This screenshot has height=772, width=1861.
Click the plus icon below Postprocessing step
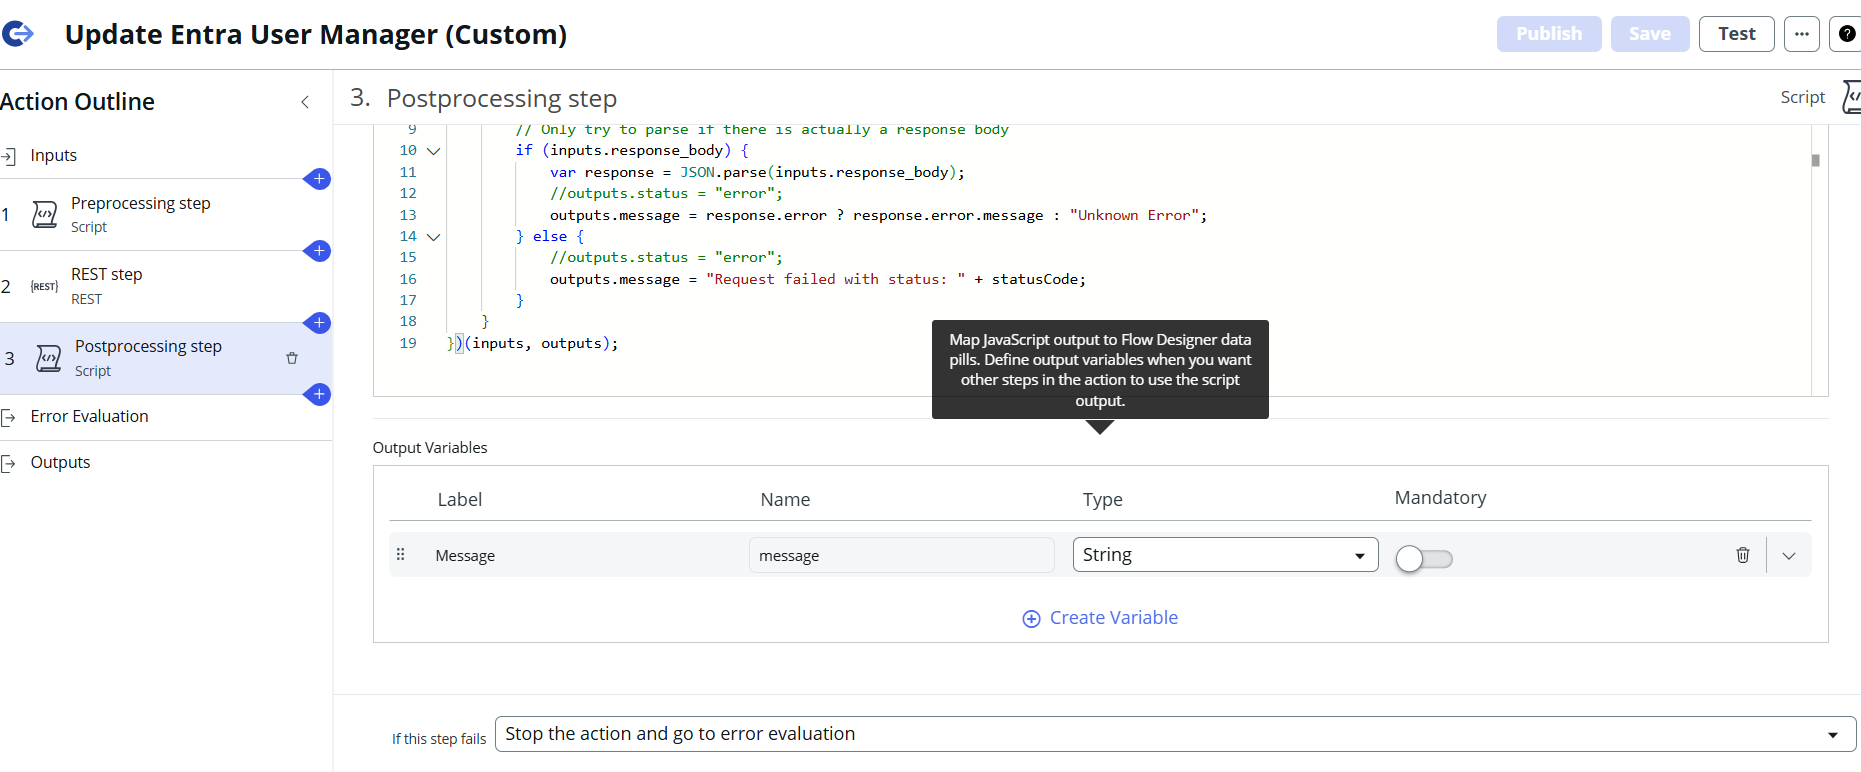pos(318,394)
